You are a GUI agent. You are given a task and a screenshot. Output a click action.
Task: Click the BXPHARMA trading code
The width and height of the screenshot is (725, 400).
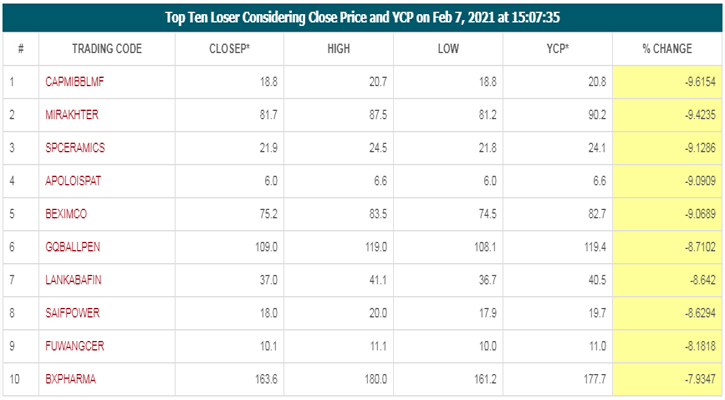70,378
